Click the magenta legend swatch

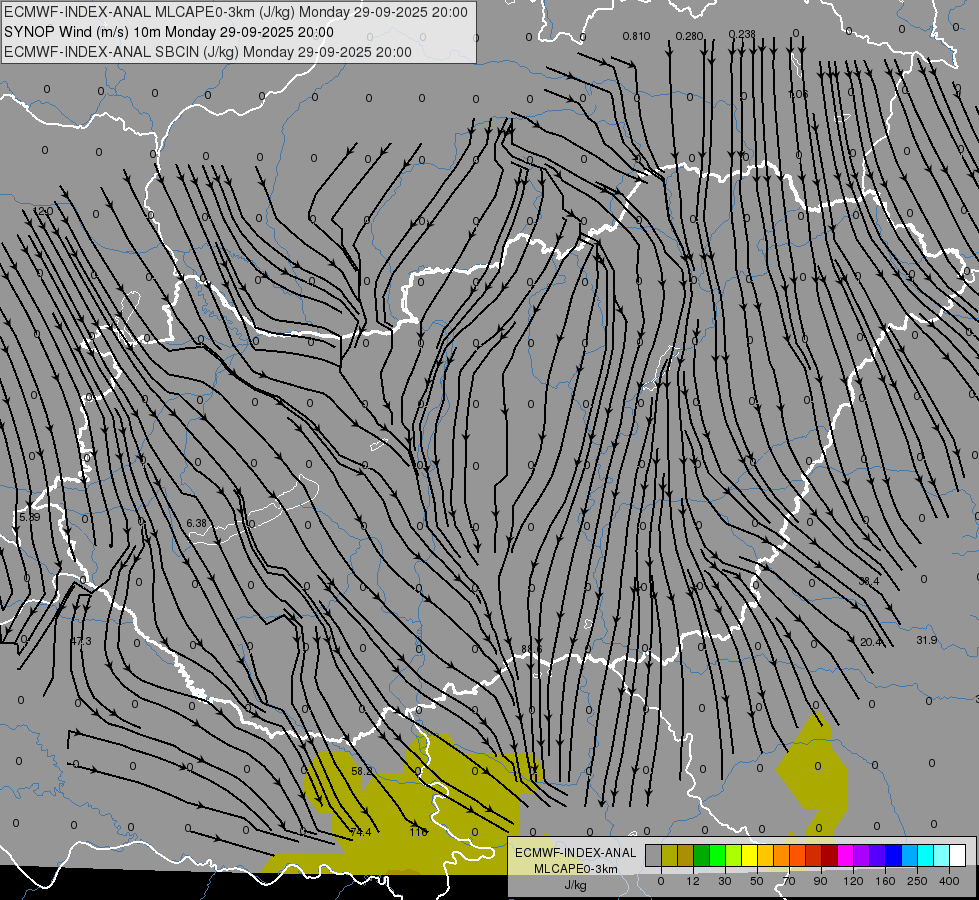tap(846, 856)
